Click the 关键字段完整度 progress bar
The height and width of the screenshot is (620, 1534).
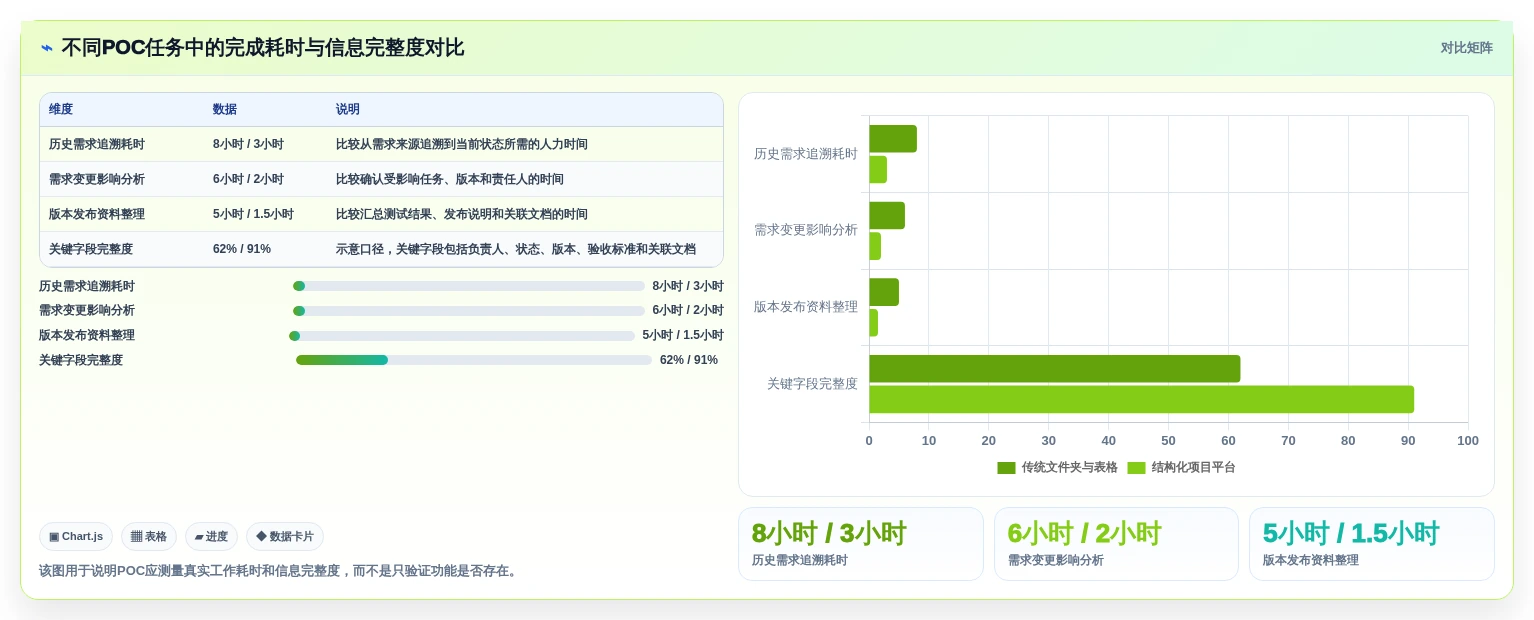point(474,360)
